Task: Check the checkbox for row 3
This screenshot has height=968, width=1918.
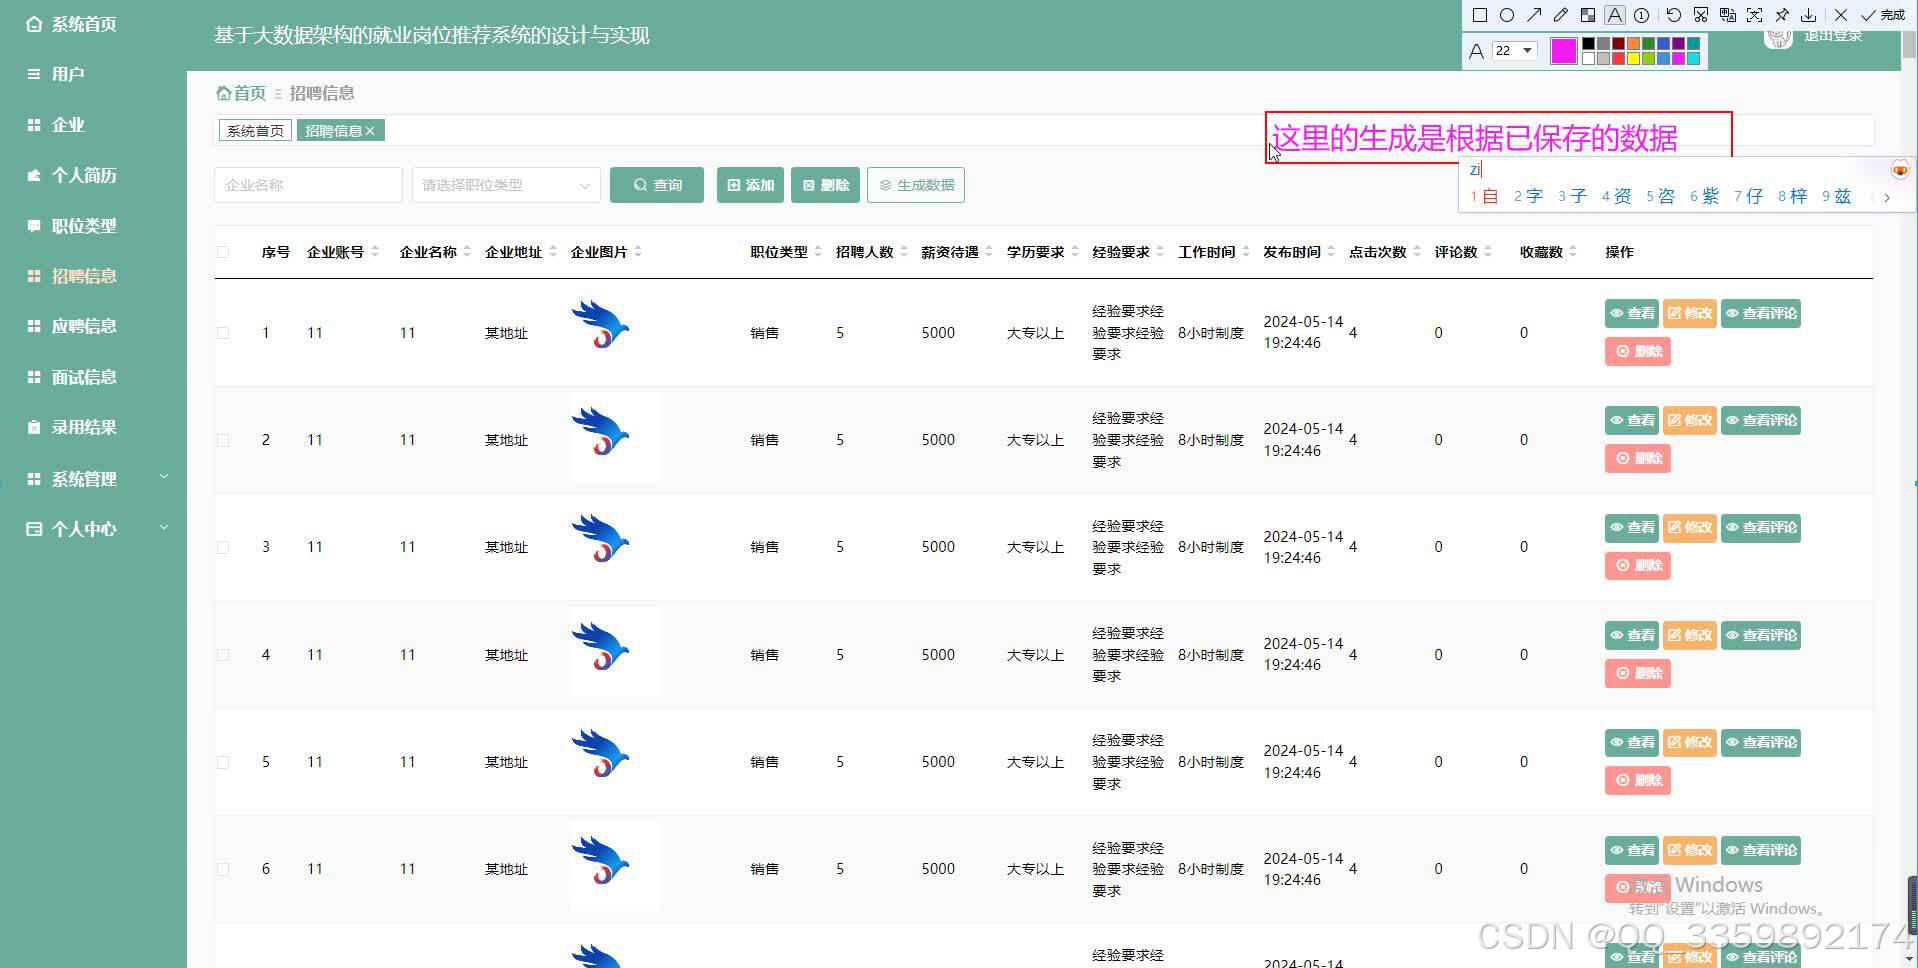Action: click(223, 547)
